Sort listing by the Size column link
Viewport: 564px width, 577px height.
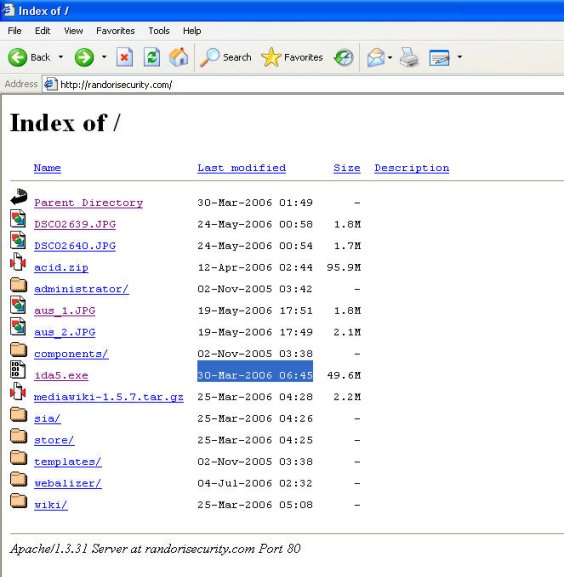point(347,168)
